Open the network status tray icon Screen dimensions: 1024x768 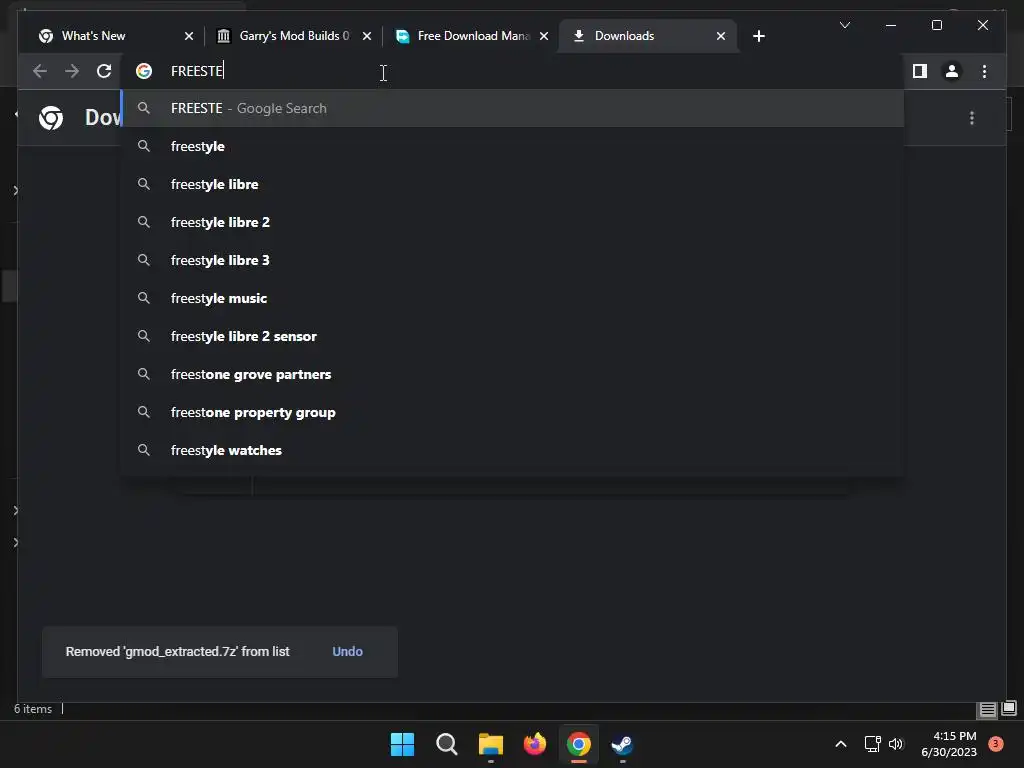point(872,744)
